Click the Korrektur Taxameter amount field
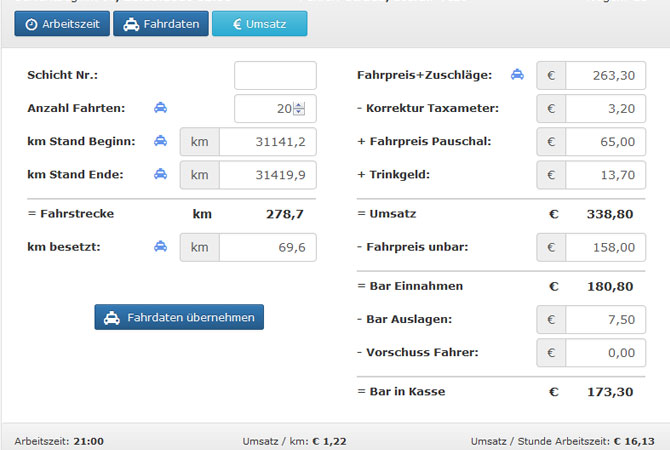 [605, 109]
